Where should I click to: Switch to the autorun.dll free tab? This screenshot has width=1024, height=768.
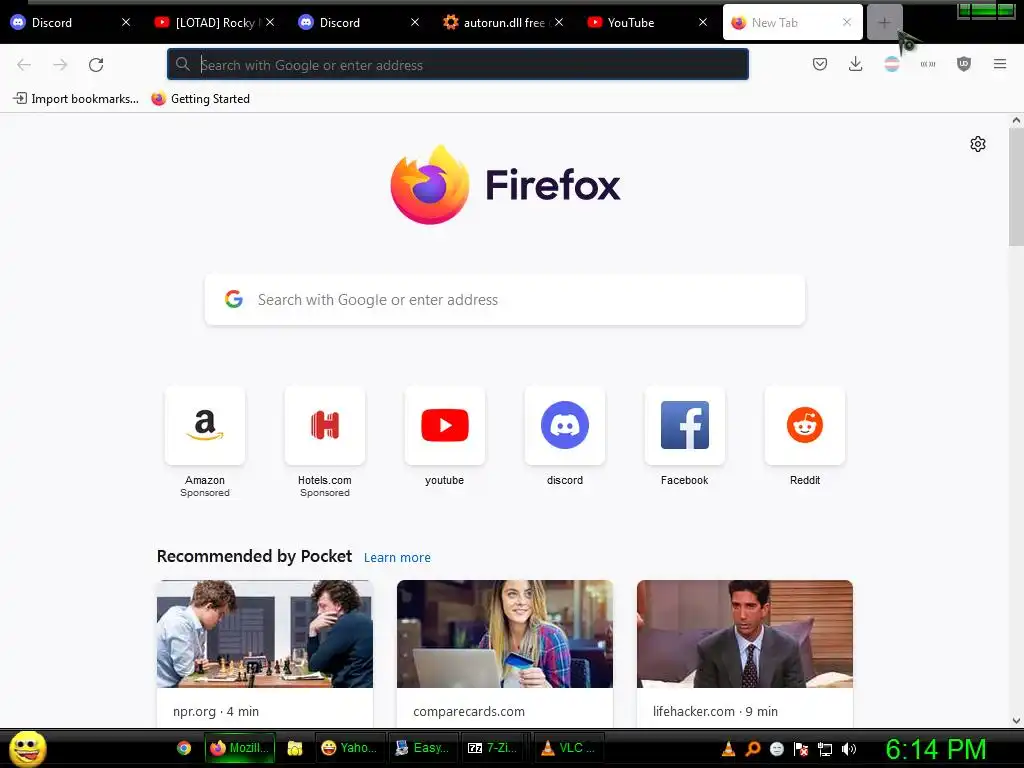[x=503, y=23]
